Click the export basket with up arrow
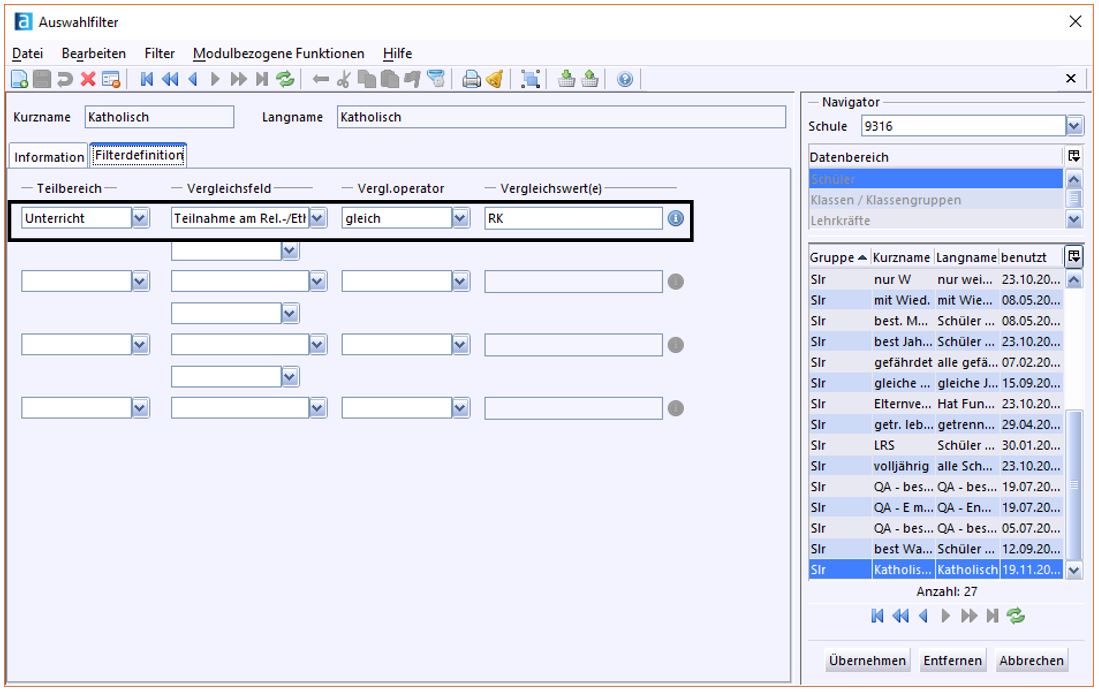The image size is (1099, 692). pyautogui.click(x=590, y=79)
